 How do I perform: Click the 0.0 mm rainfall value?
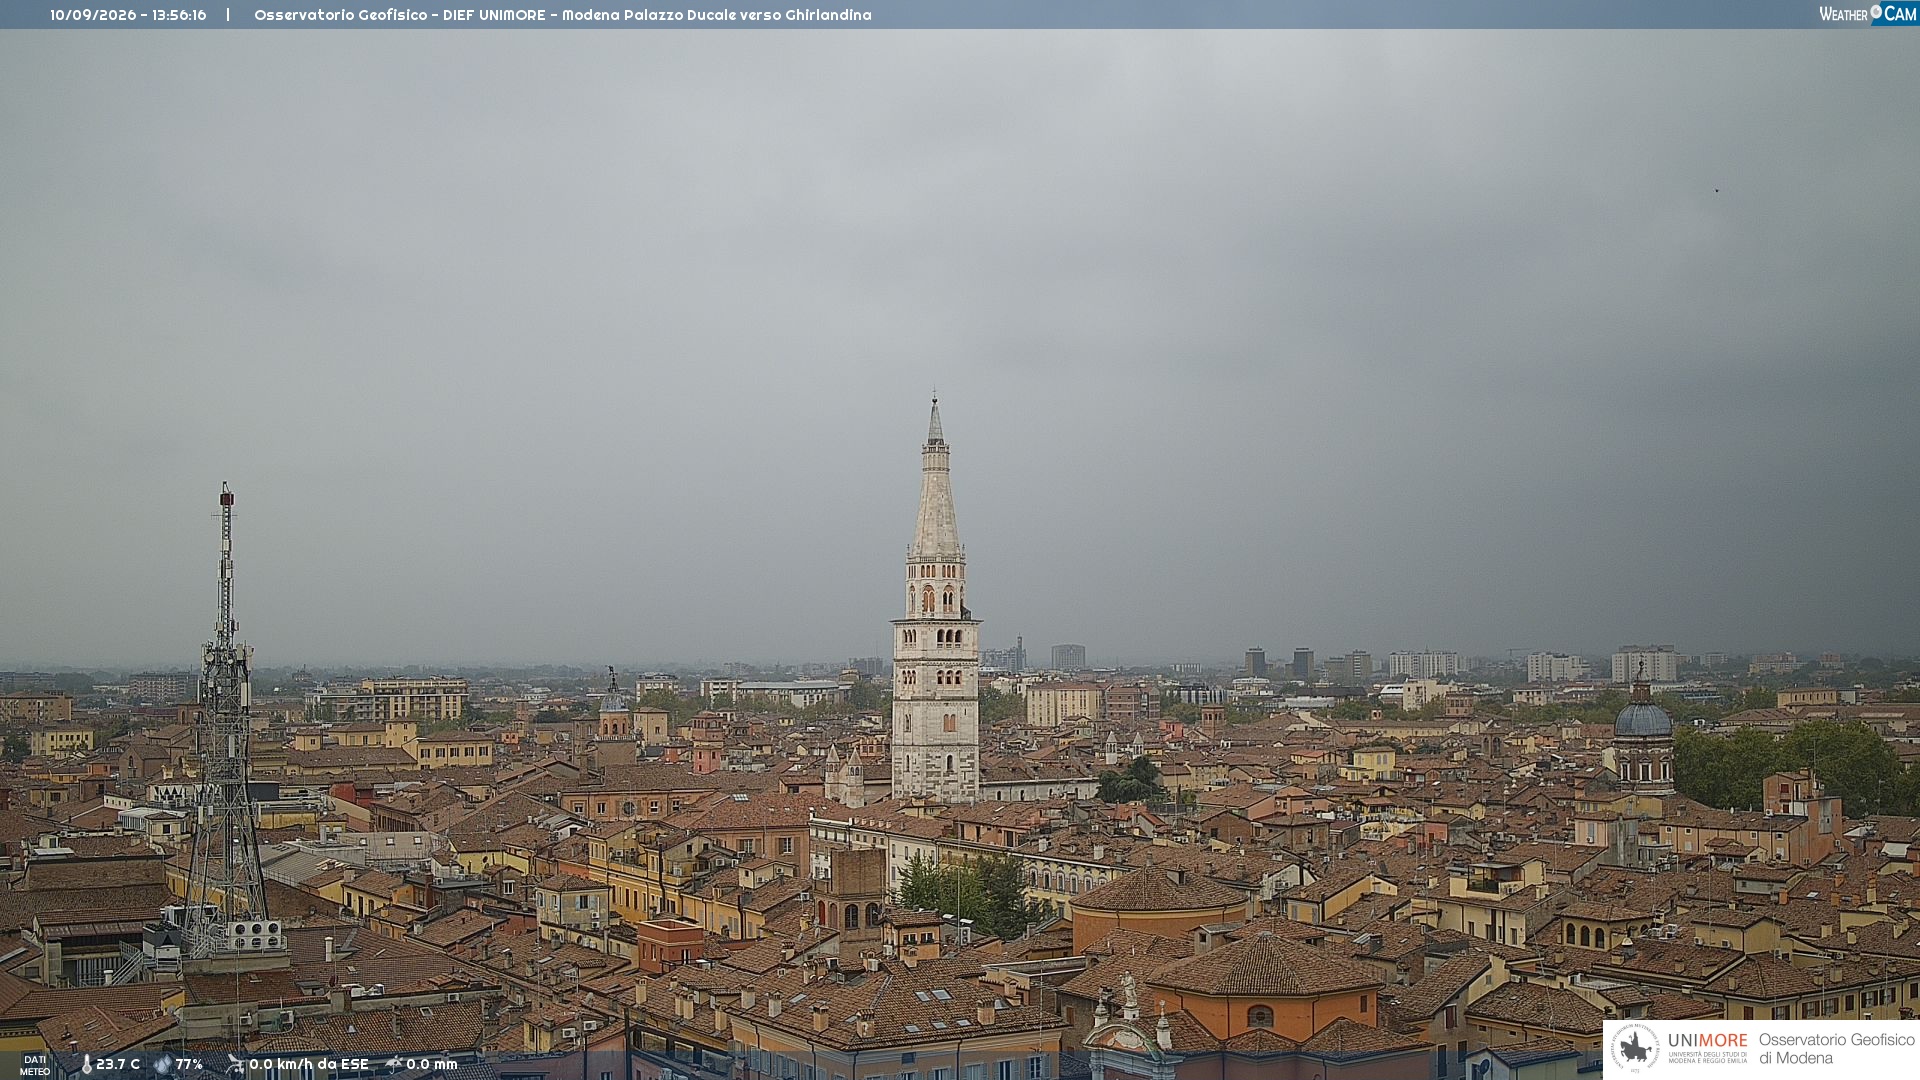tap(432, 1064)
